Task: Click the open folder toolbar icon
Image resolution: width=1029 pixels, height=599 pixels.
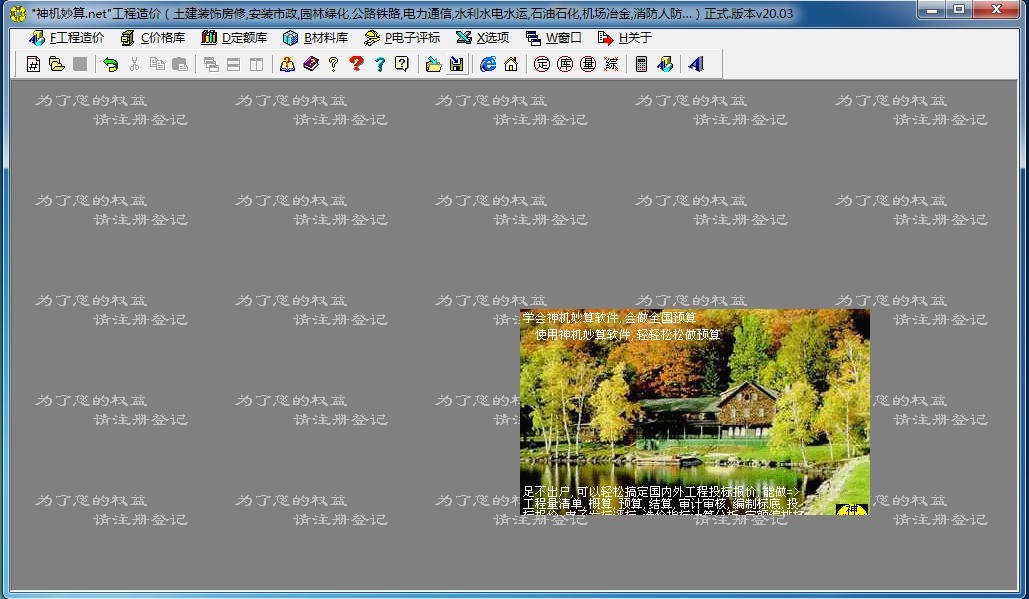Action: pyautogui.click(x=57, y=64)
